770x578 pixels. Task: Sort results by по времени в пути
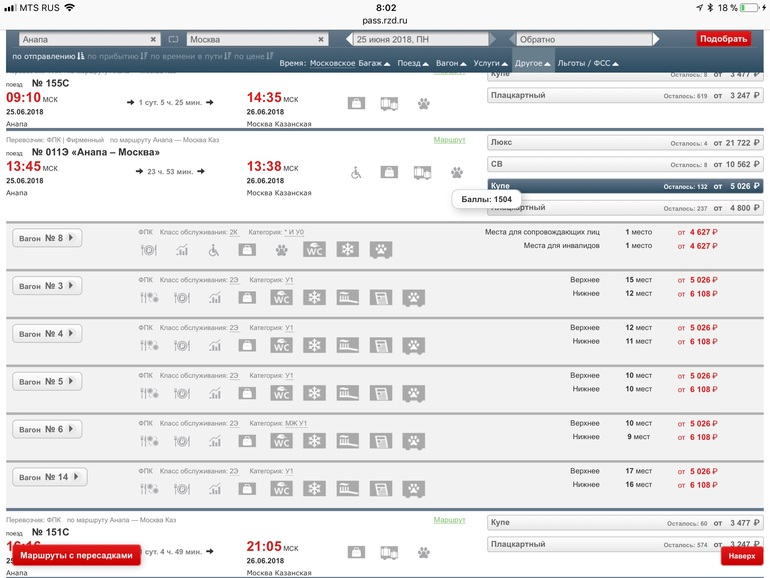click(x=188, y=57)
